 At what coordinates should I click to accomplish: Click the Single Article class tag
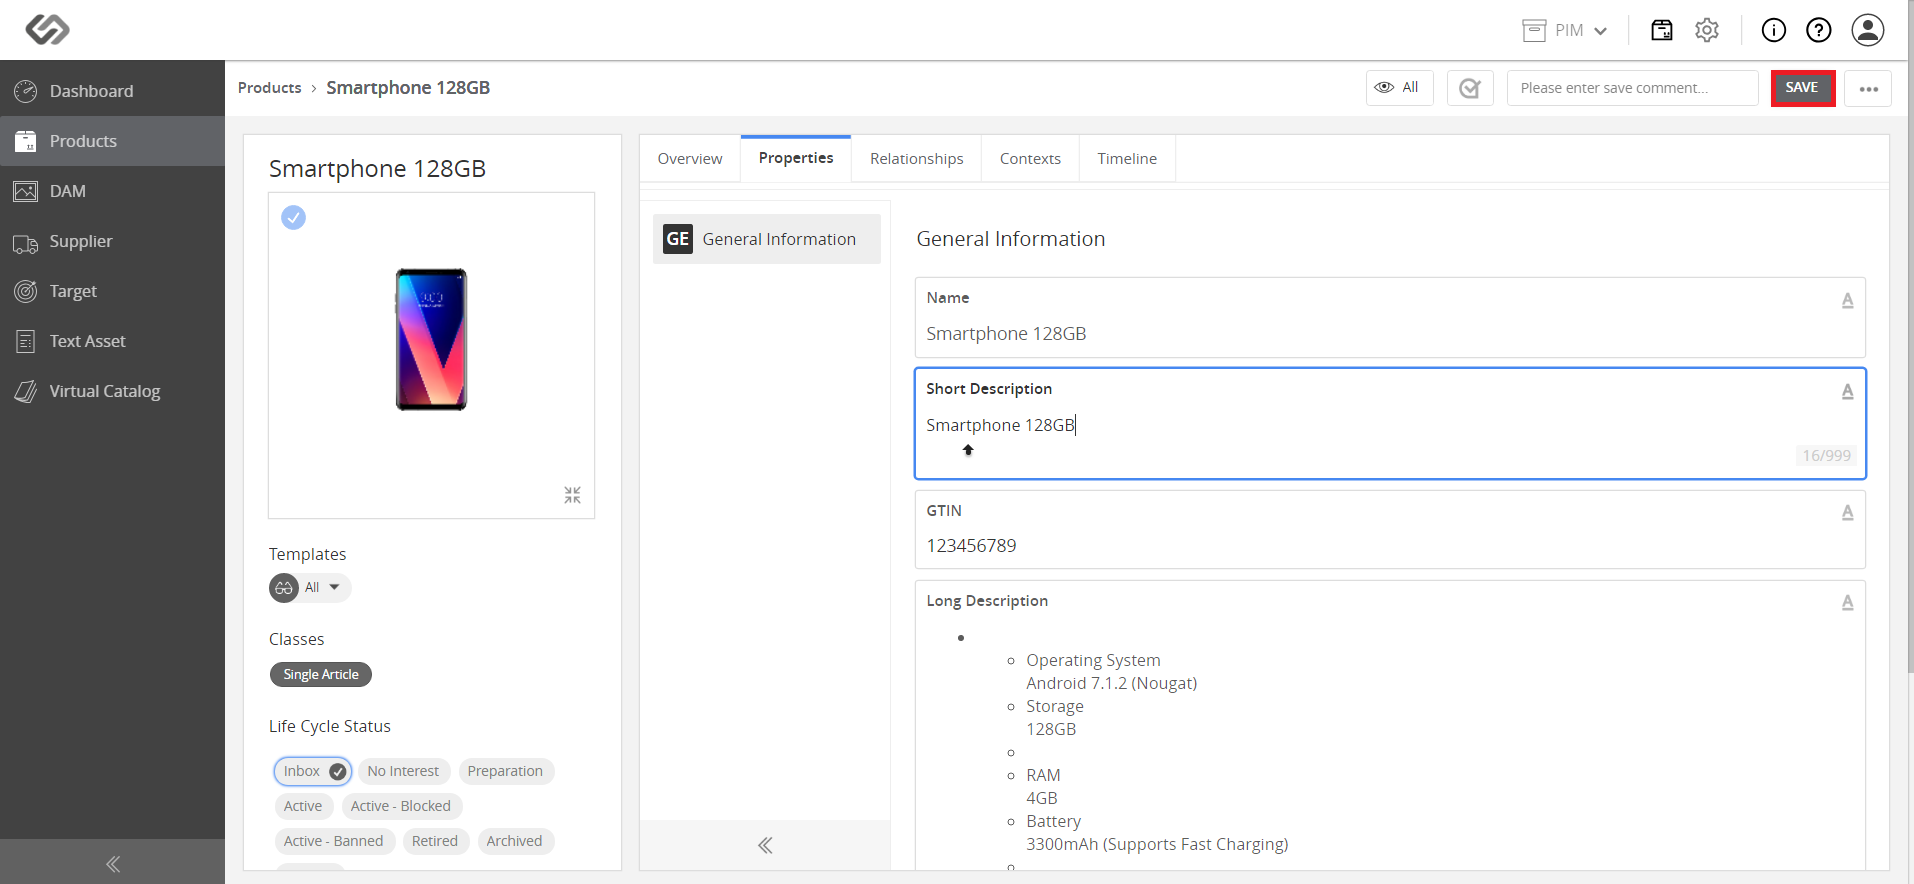pos(321,675)
